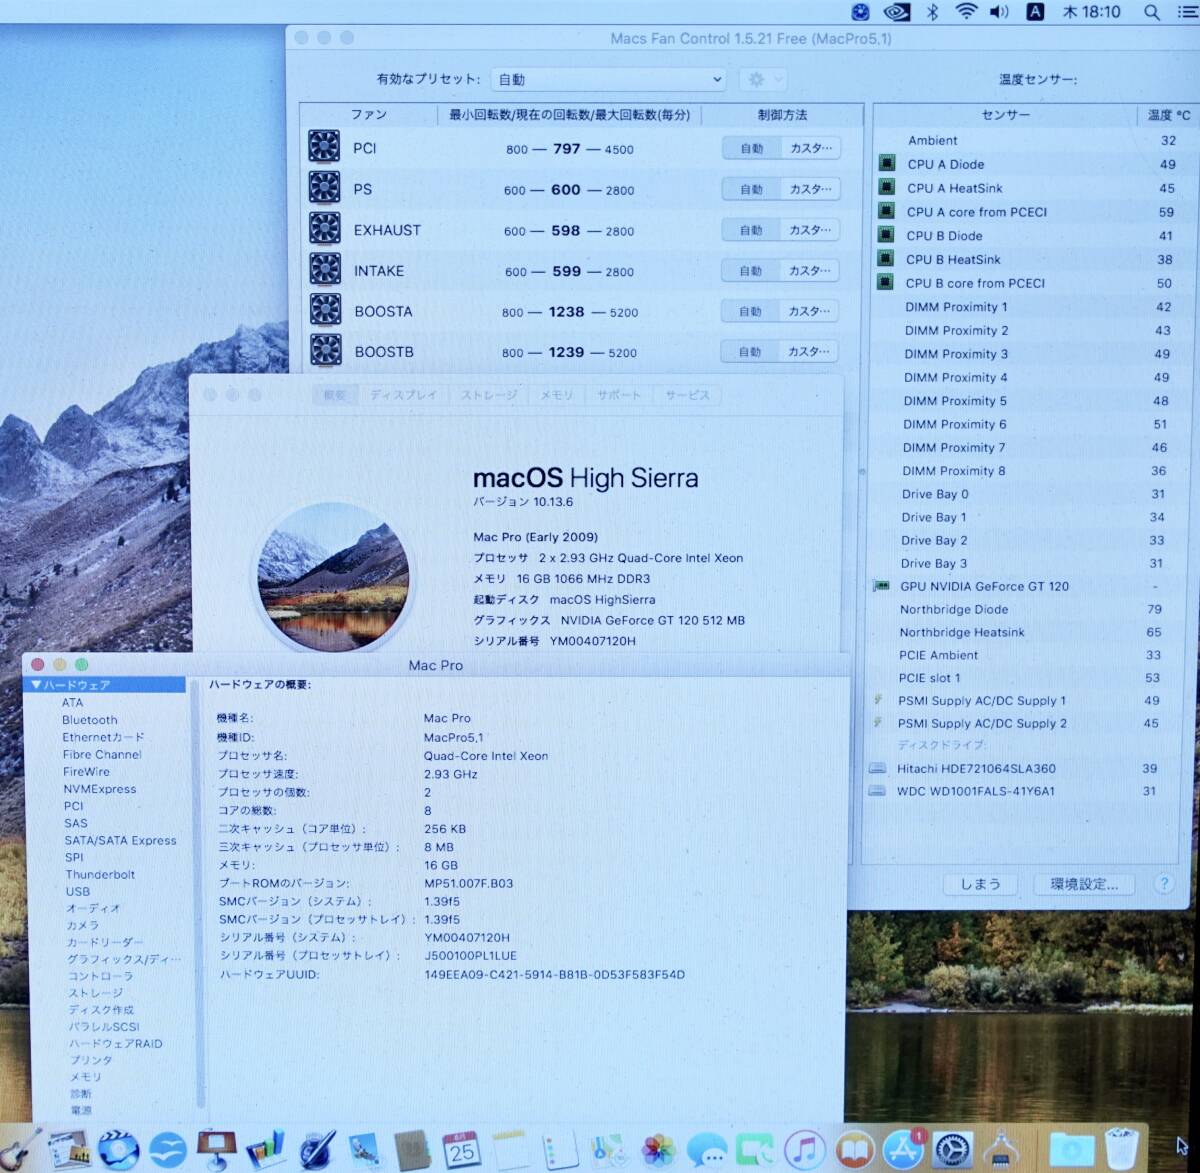
Task: Set BOOSTA fan control to カスタム
Action: (x=809, y=311)
